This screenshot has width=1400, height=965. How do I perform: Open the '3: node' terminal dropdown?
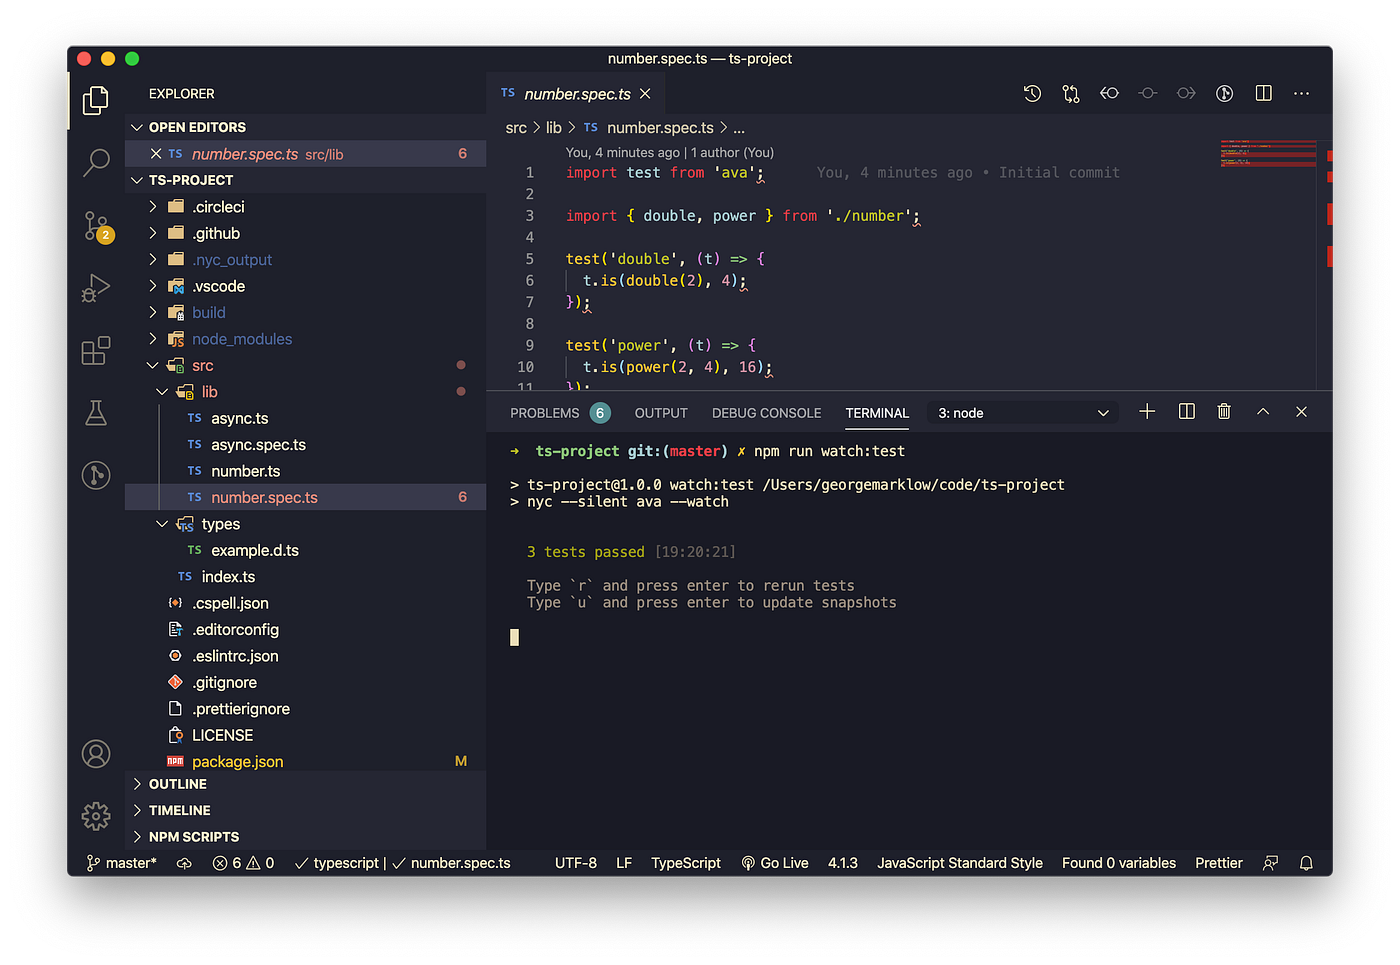(x=1022, y=412)
